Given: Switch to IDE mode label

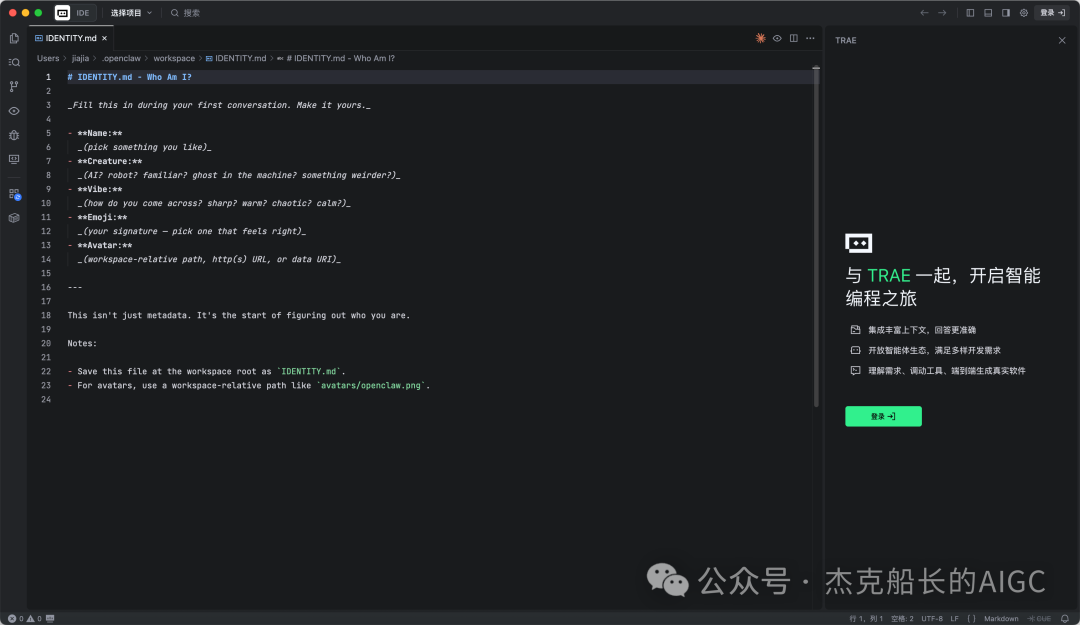Looking at the screenshot, I should 83,12.
